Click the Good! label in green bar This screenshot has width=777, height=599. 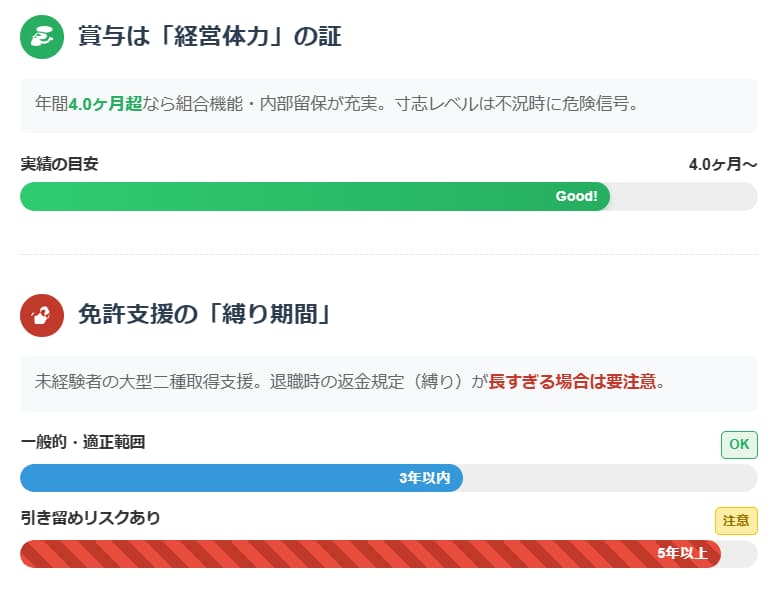576,196
